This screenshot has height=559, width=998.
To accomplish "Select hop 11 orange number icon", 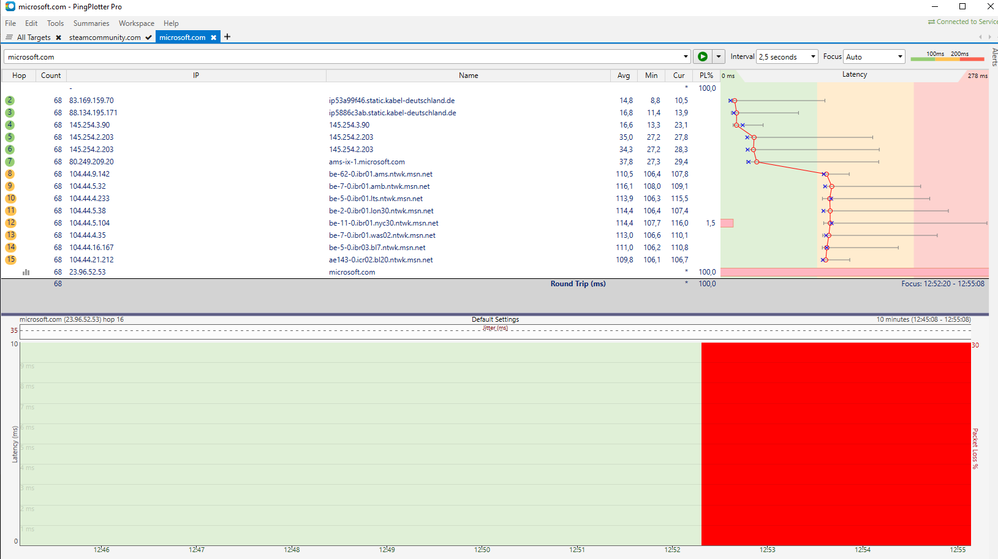I will click(10, 211).
